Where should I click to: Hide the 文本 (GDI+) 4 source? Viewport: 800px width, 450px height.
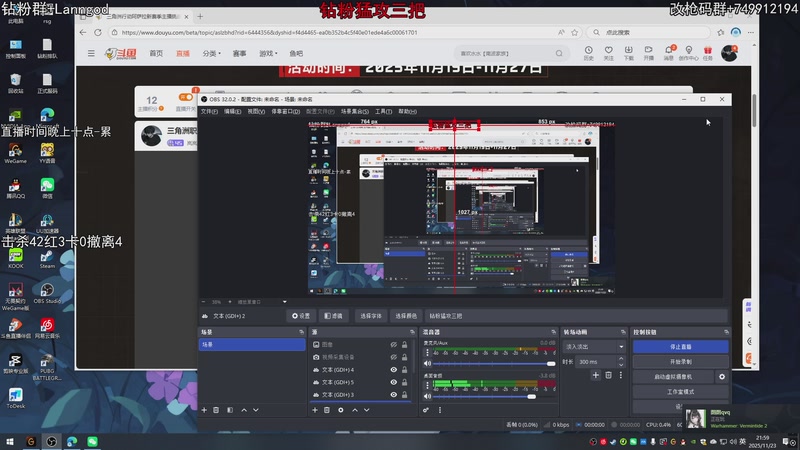point(393,370)
